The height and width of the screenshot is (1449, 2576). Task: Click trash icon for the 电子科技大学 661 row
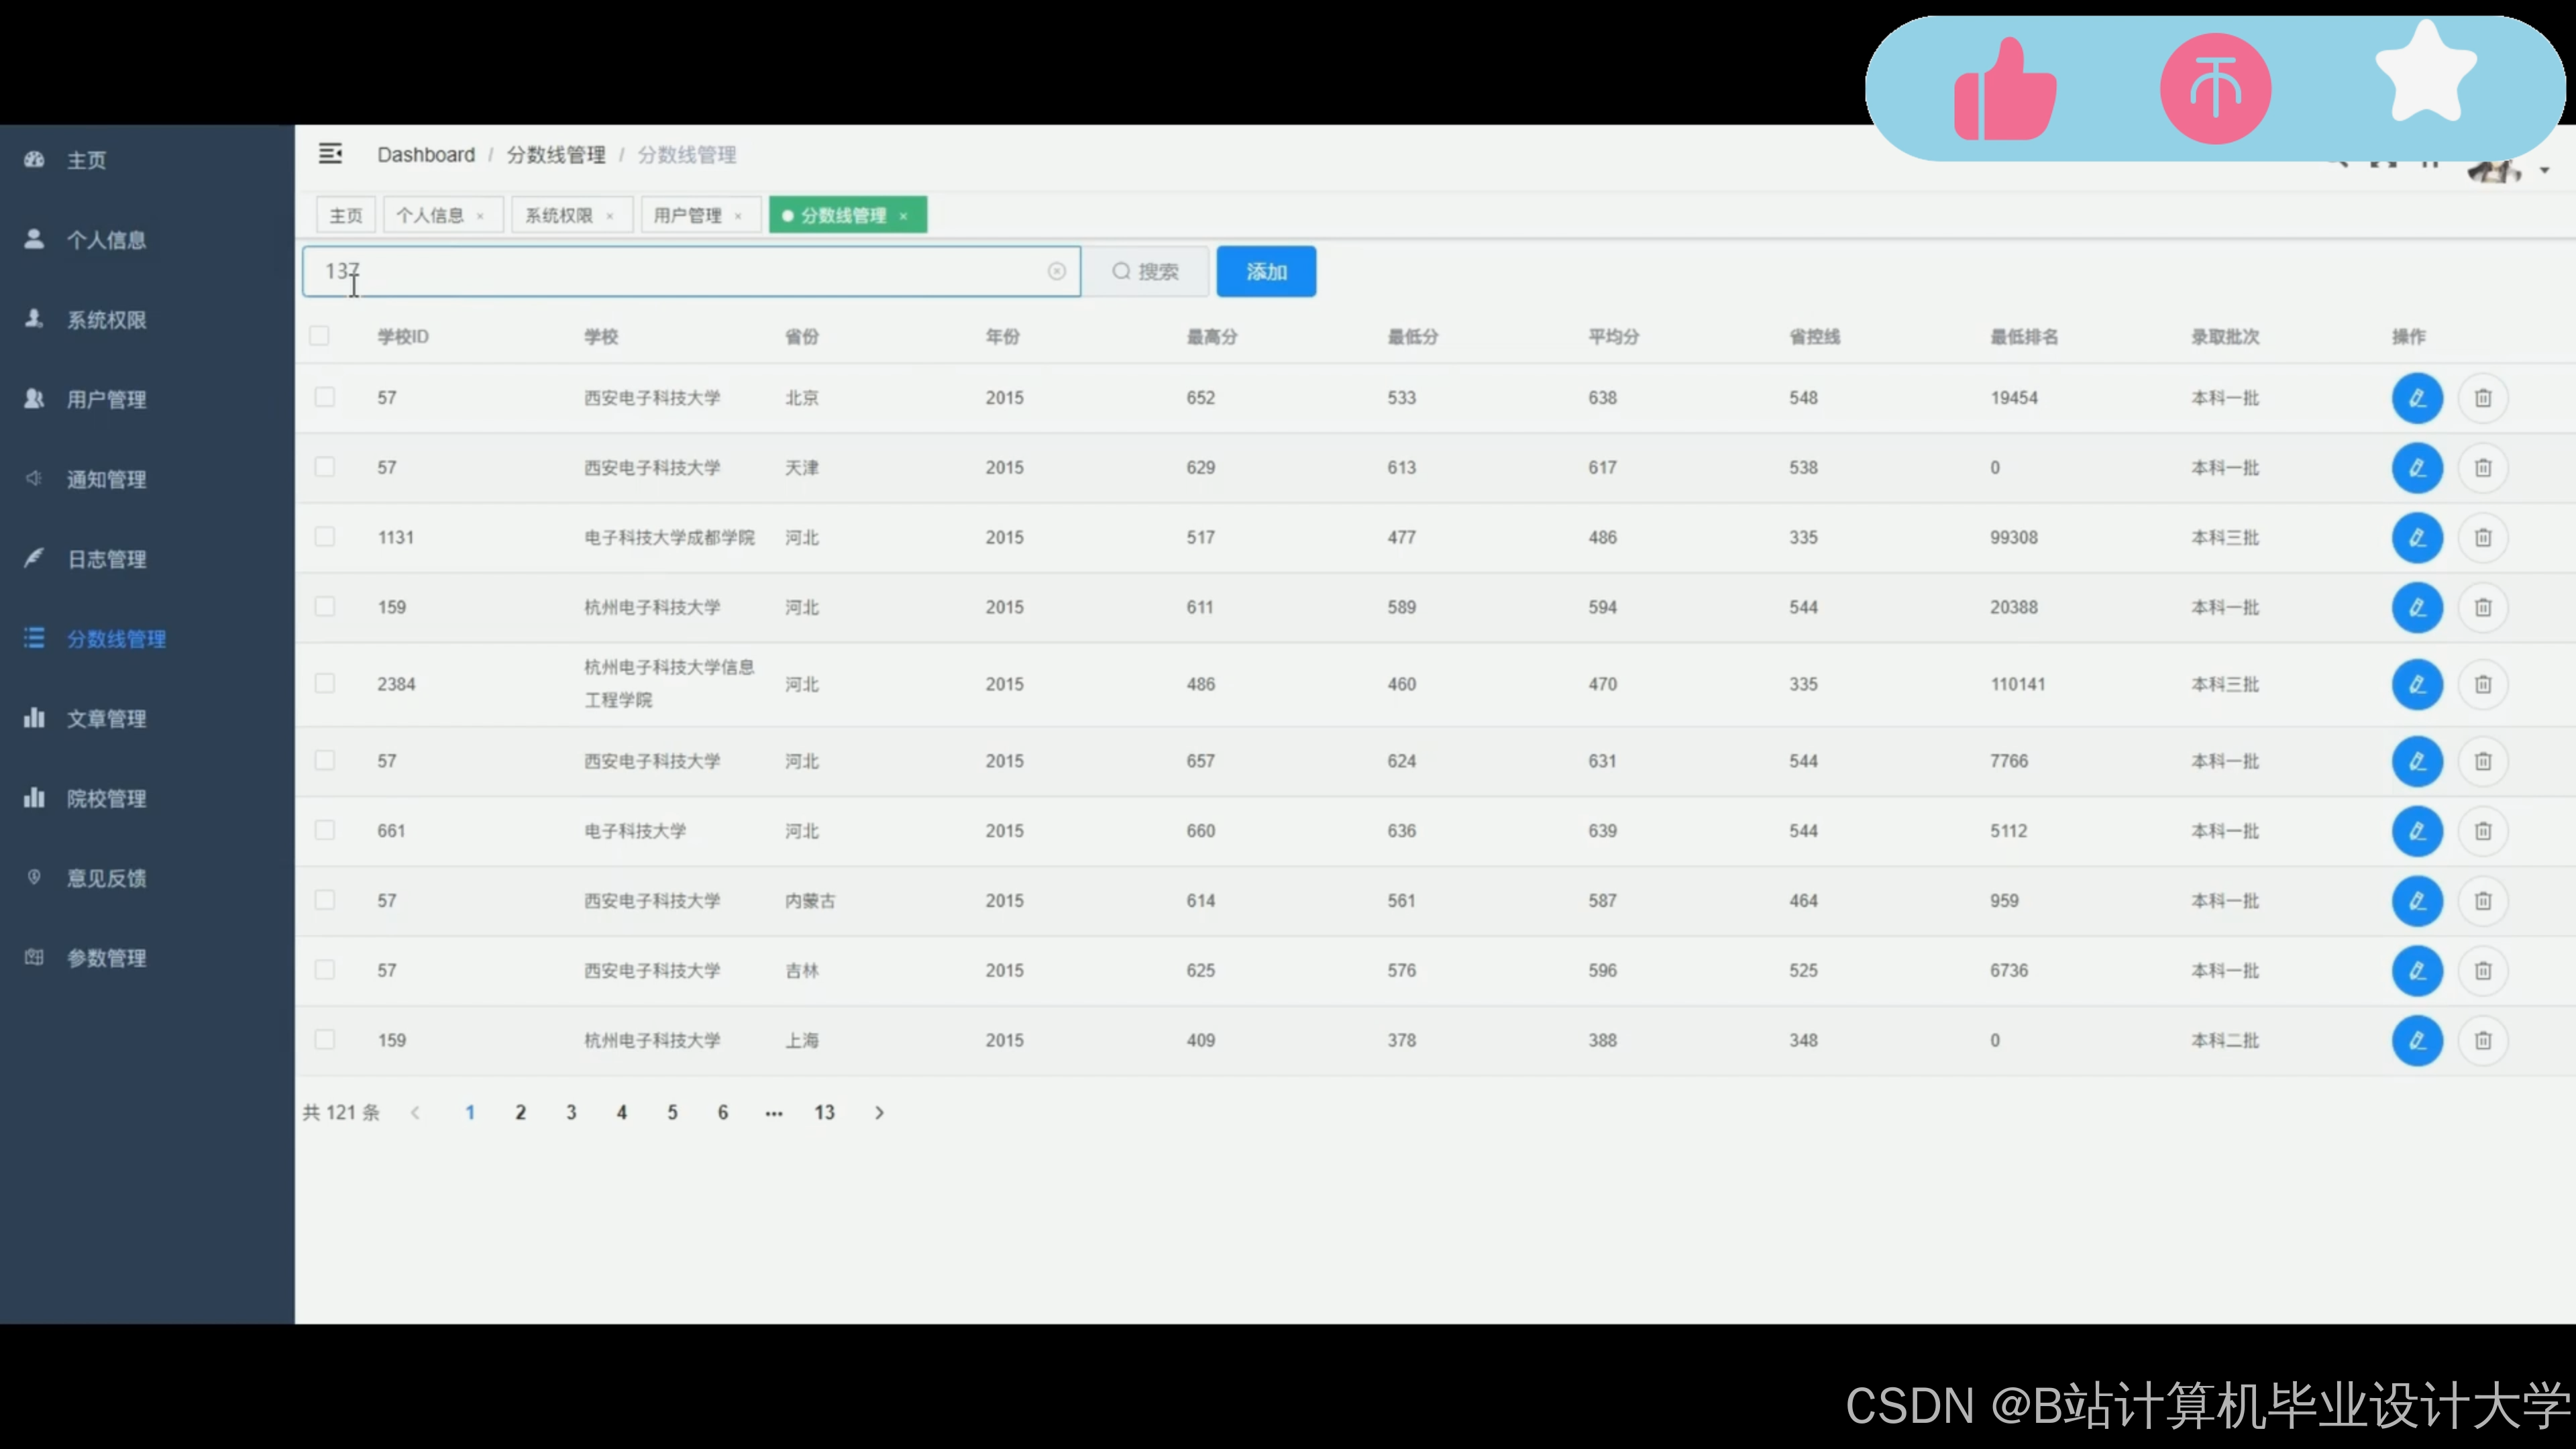coord(2482,831)
